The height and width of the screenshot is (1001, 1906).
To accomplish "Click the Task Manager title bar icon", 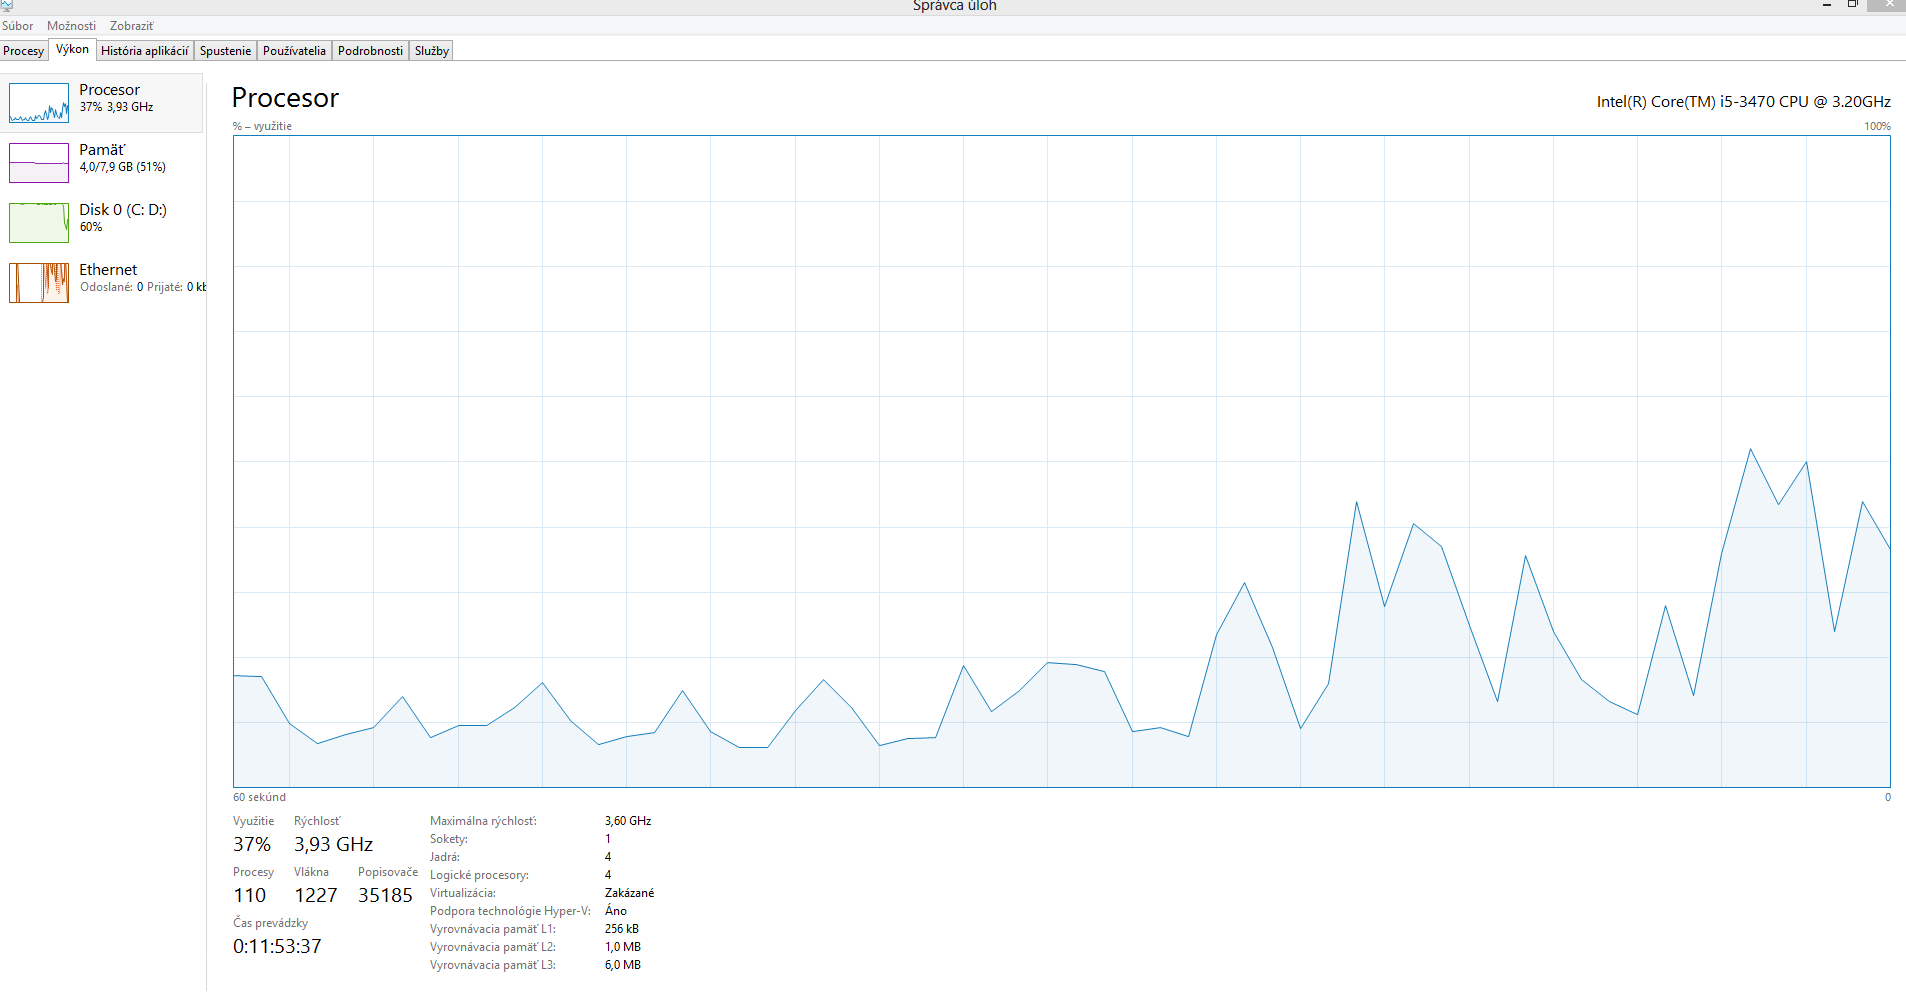I will [7, 5].
